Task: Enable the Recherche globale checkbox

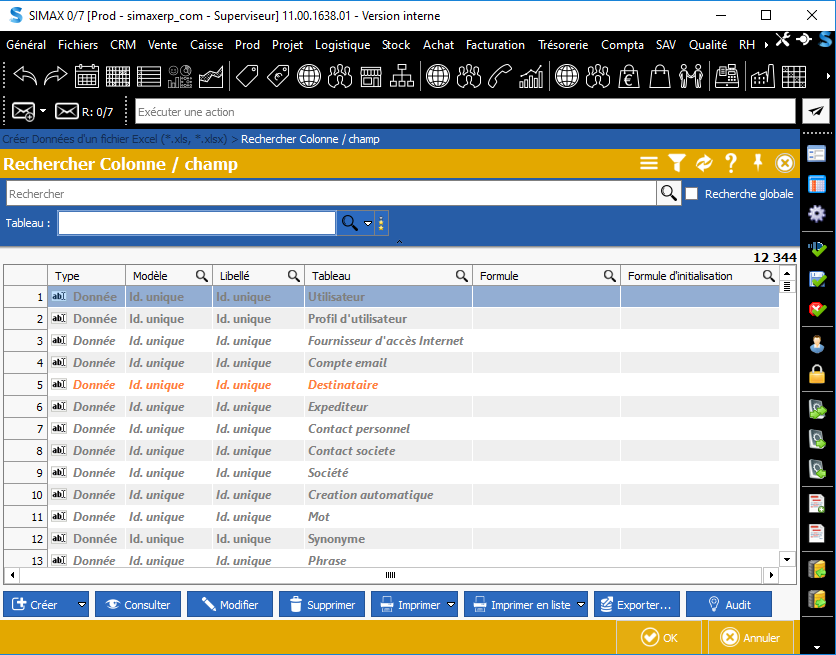Action: pyautogui.click(x=692, y=194)
